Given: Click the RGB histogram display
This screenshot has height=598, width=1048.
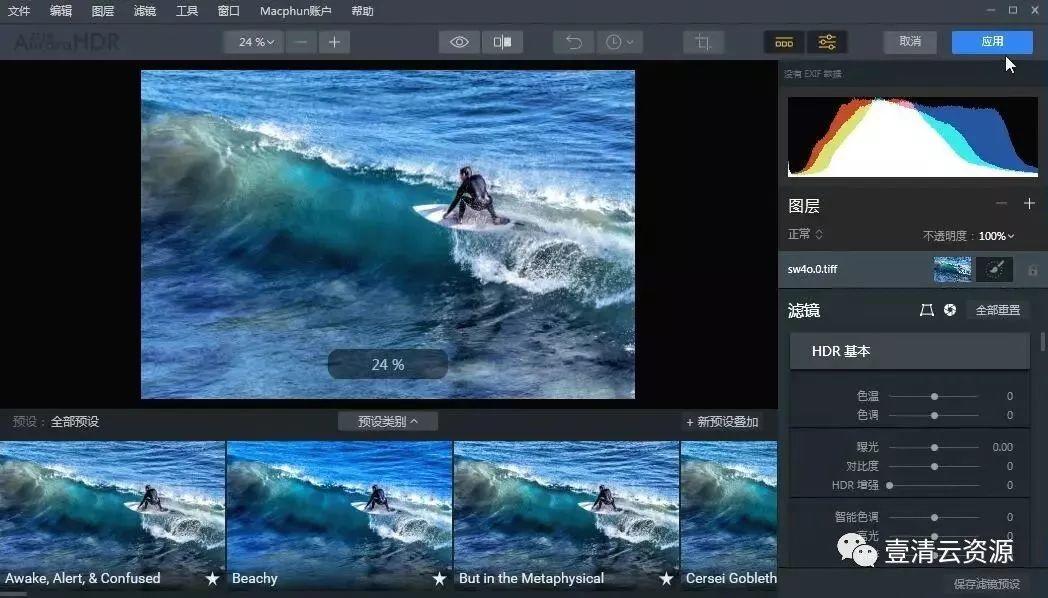Looking at the screenshot, I should [912, 137].
